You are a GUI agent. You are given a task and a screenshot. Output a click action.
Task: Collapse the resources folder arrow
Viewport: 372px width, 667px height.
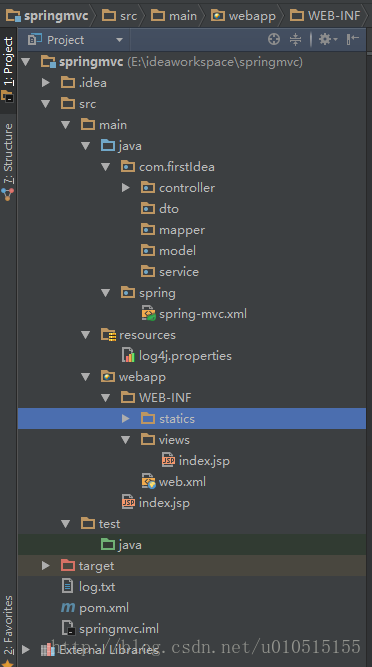pyautogui.click(x=85, y=335)
